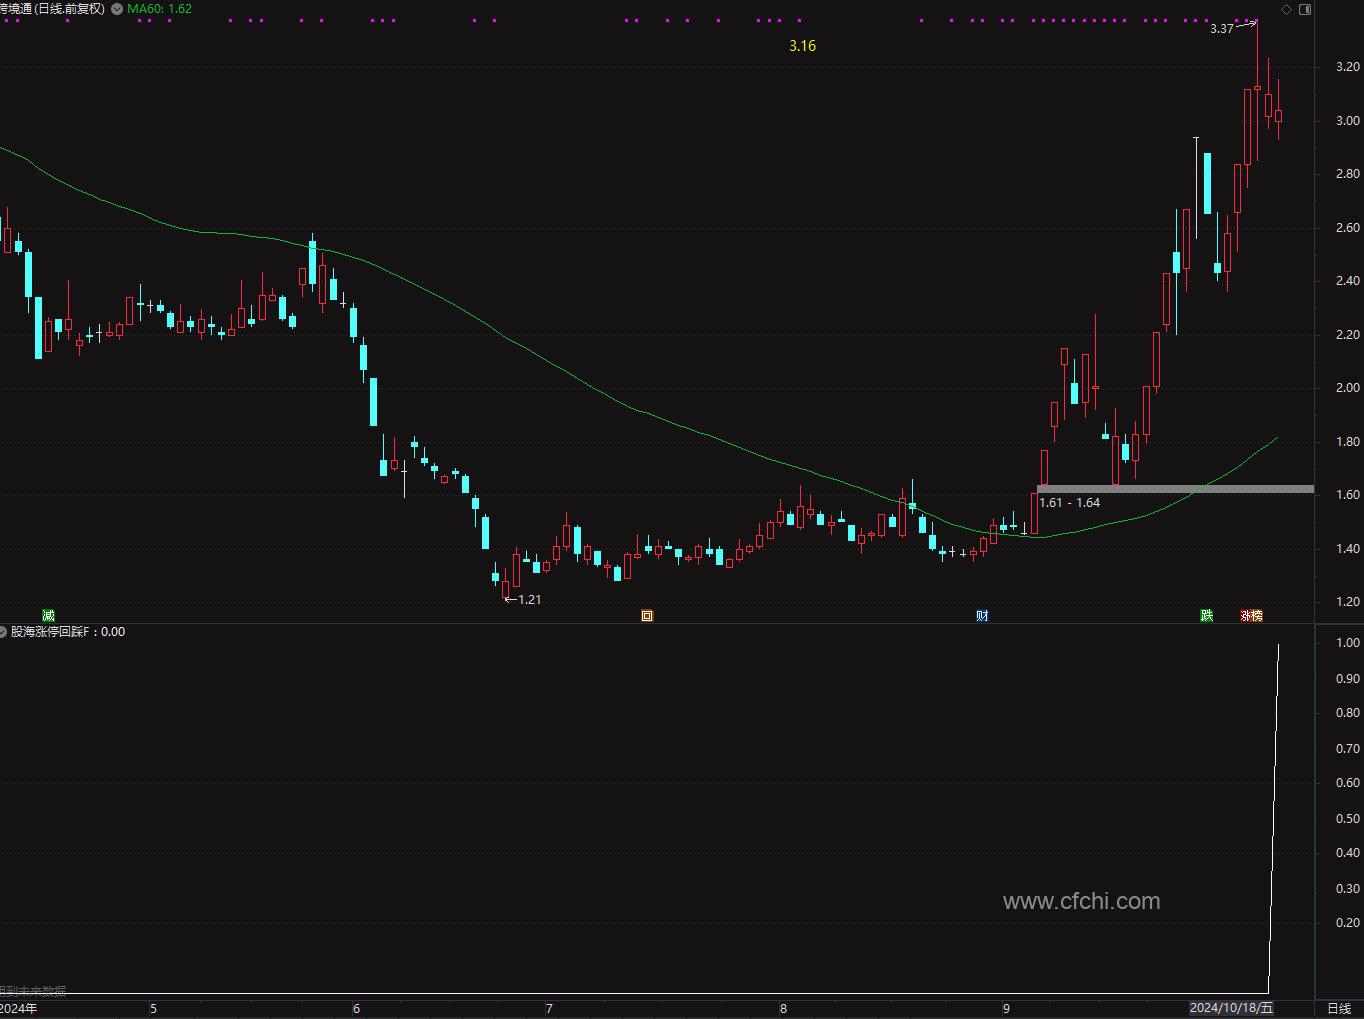Click the 1.61 - 1.64 price range label
Screen dimensions: 1364x1019
(1069, 503)
